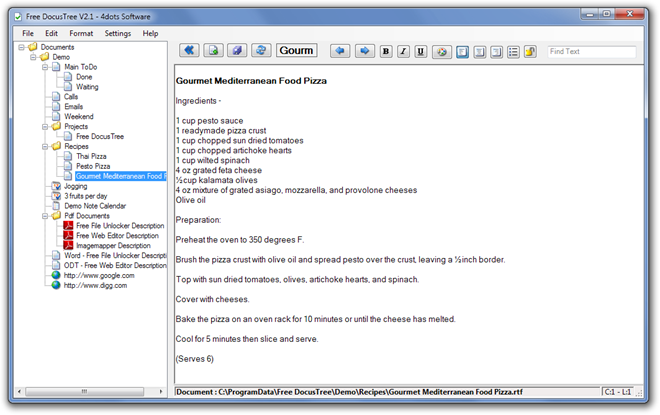Collapse the Pdf Documents folder
660x415 pixels.
tap(45, 216)
